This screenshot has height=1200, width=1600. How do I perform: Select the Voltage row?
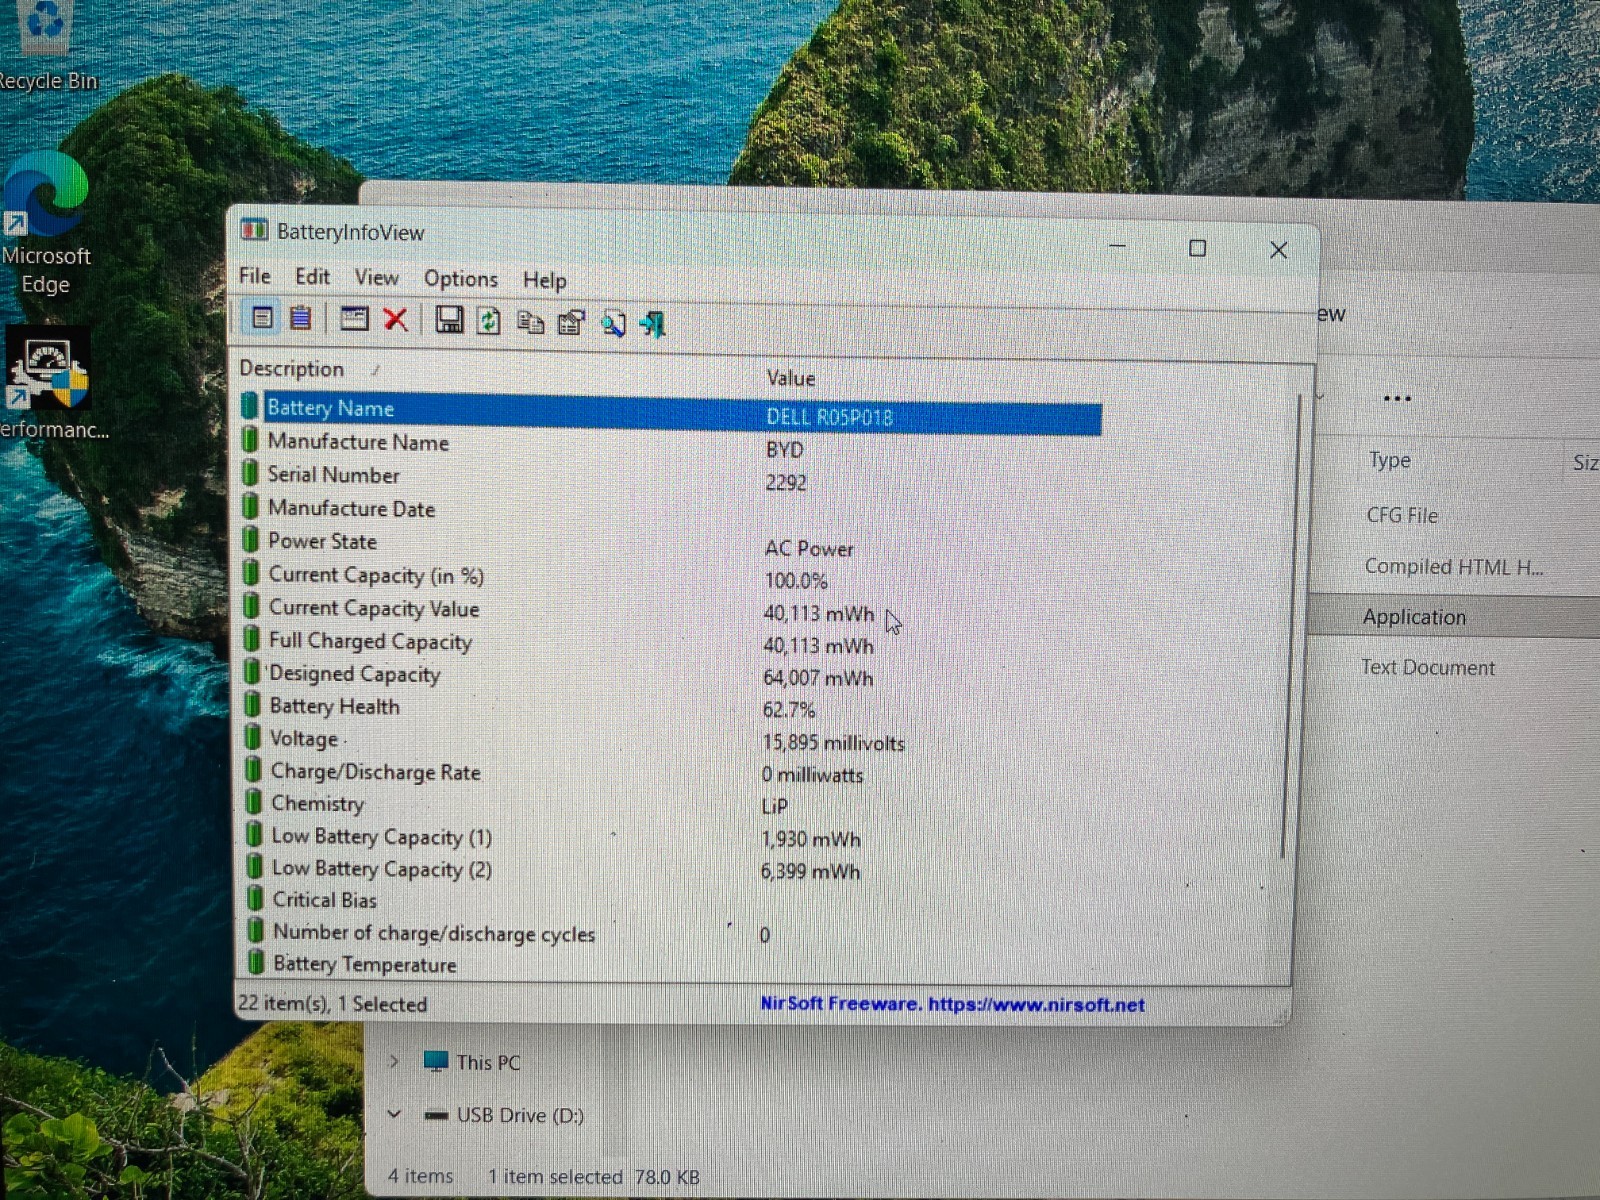[670, 740]
